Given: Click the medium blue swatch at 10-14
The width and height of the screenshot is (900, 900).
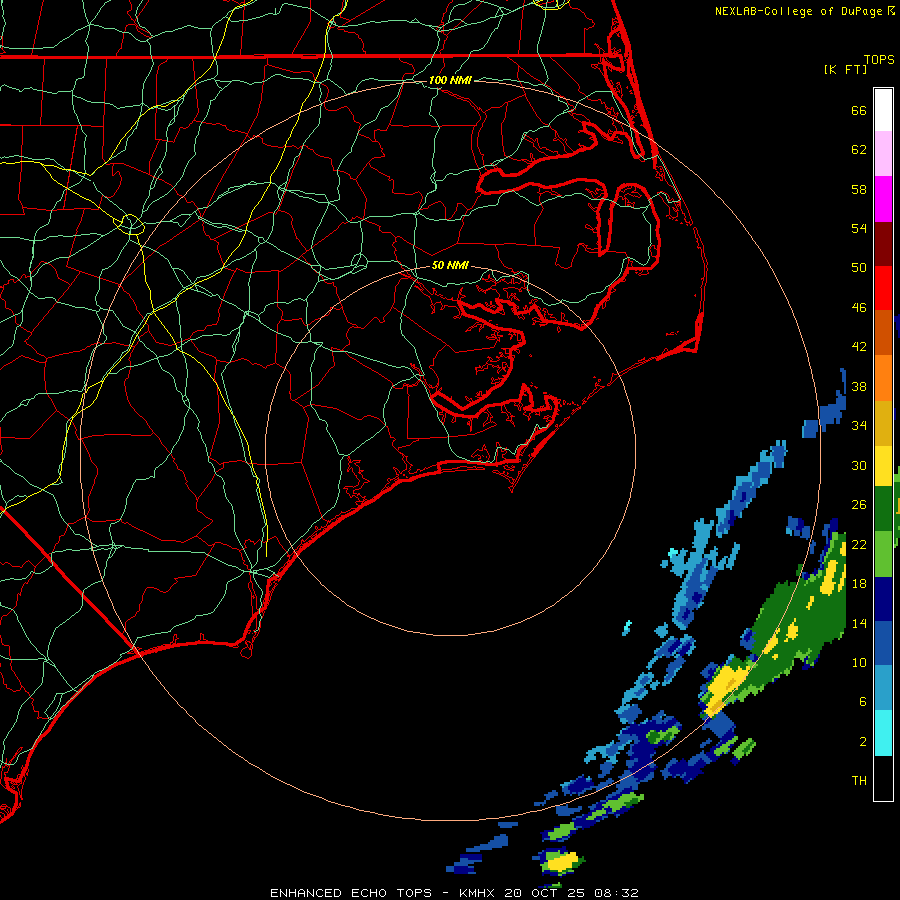Looking at the screenshot, I should 883,643.
